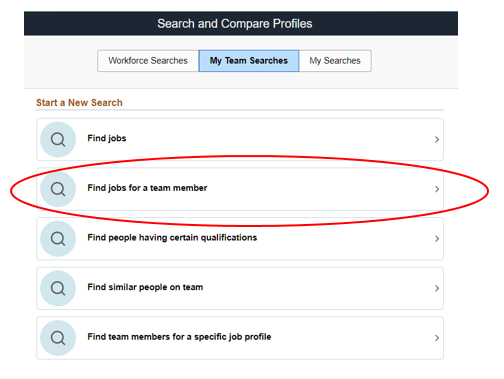504x379 pixels.
Task: Click the magnifier icon beside Find jobs
Action: [58, 139]
